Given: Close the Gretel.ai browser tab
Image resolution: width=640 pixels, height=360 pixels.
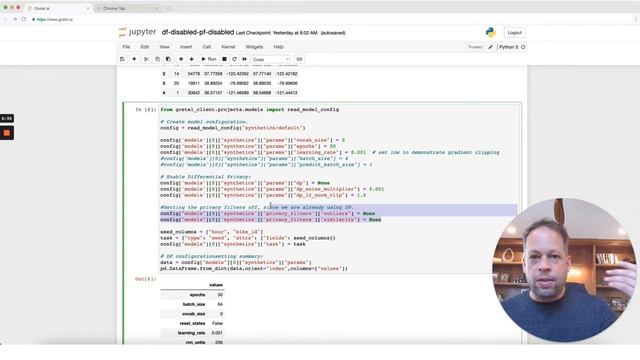Looking at the screenshot, I should coord(87,8).
